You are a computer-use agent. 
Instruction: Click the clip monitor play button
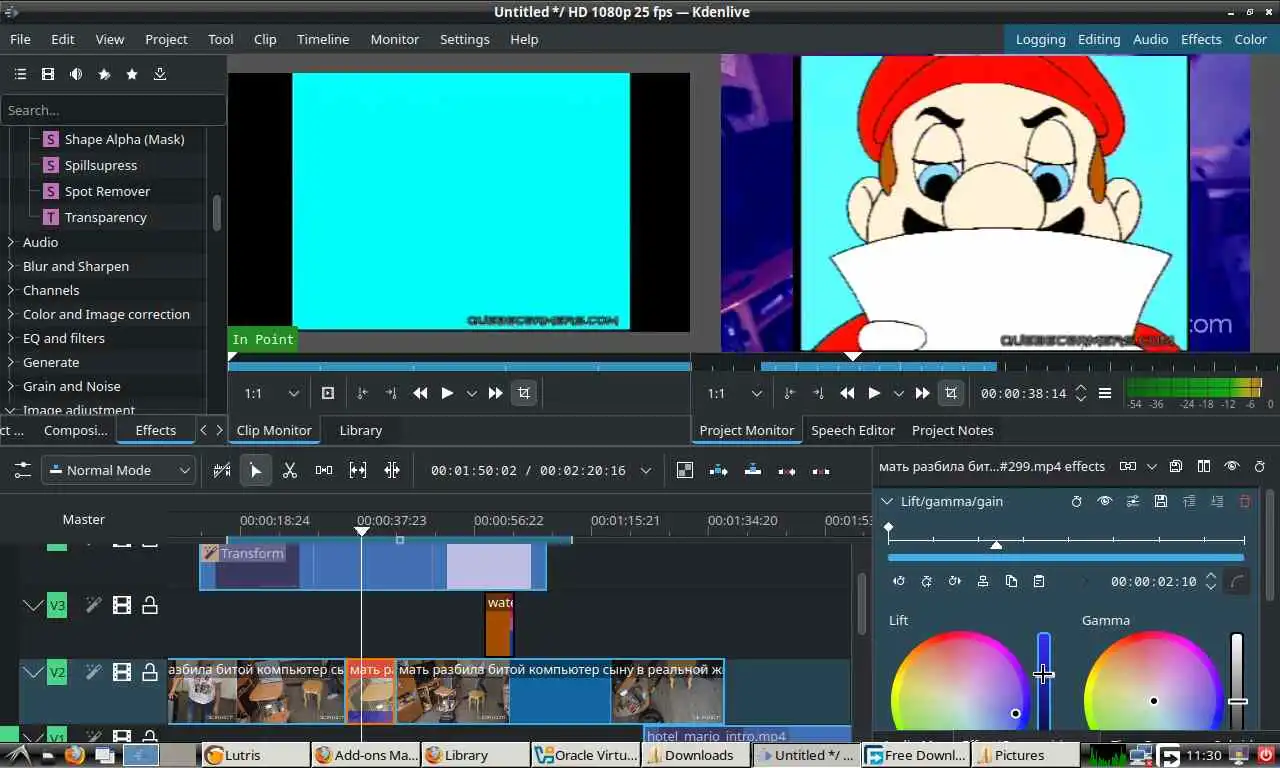pyautogui.click(x=447, y=393)
